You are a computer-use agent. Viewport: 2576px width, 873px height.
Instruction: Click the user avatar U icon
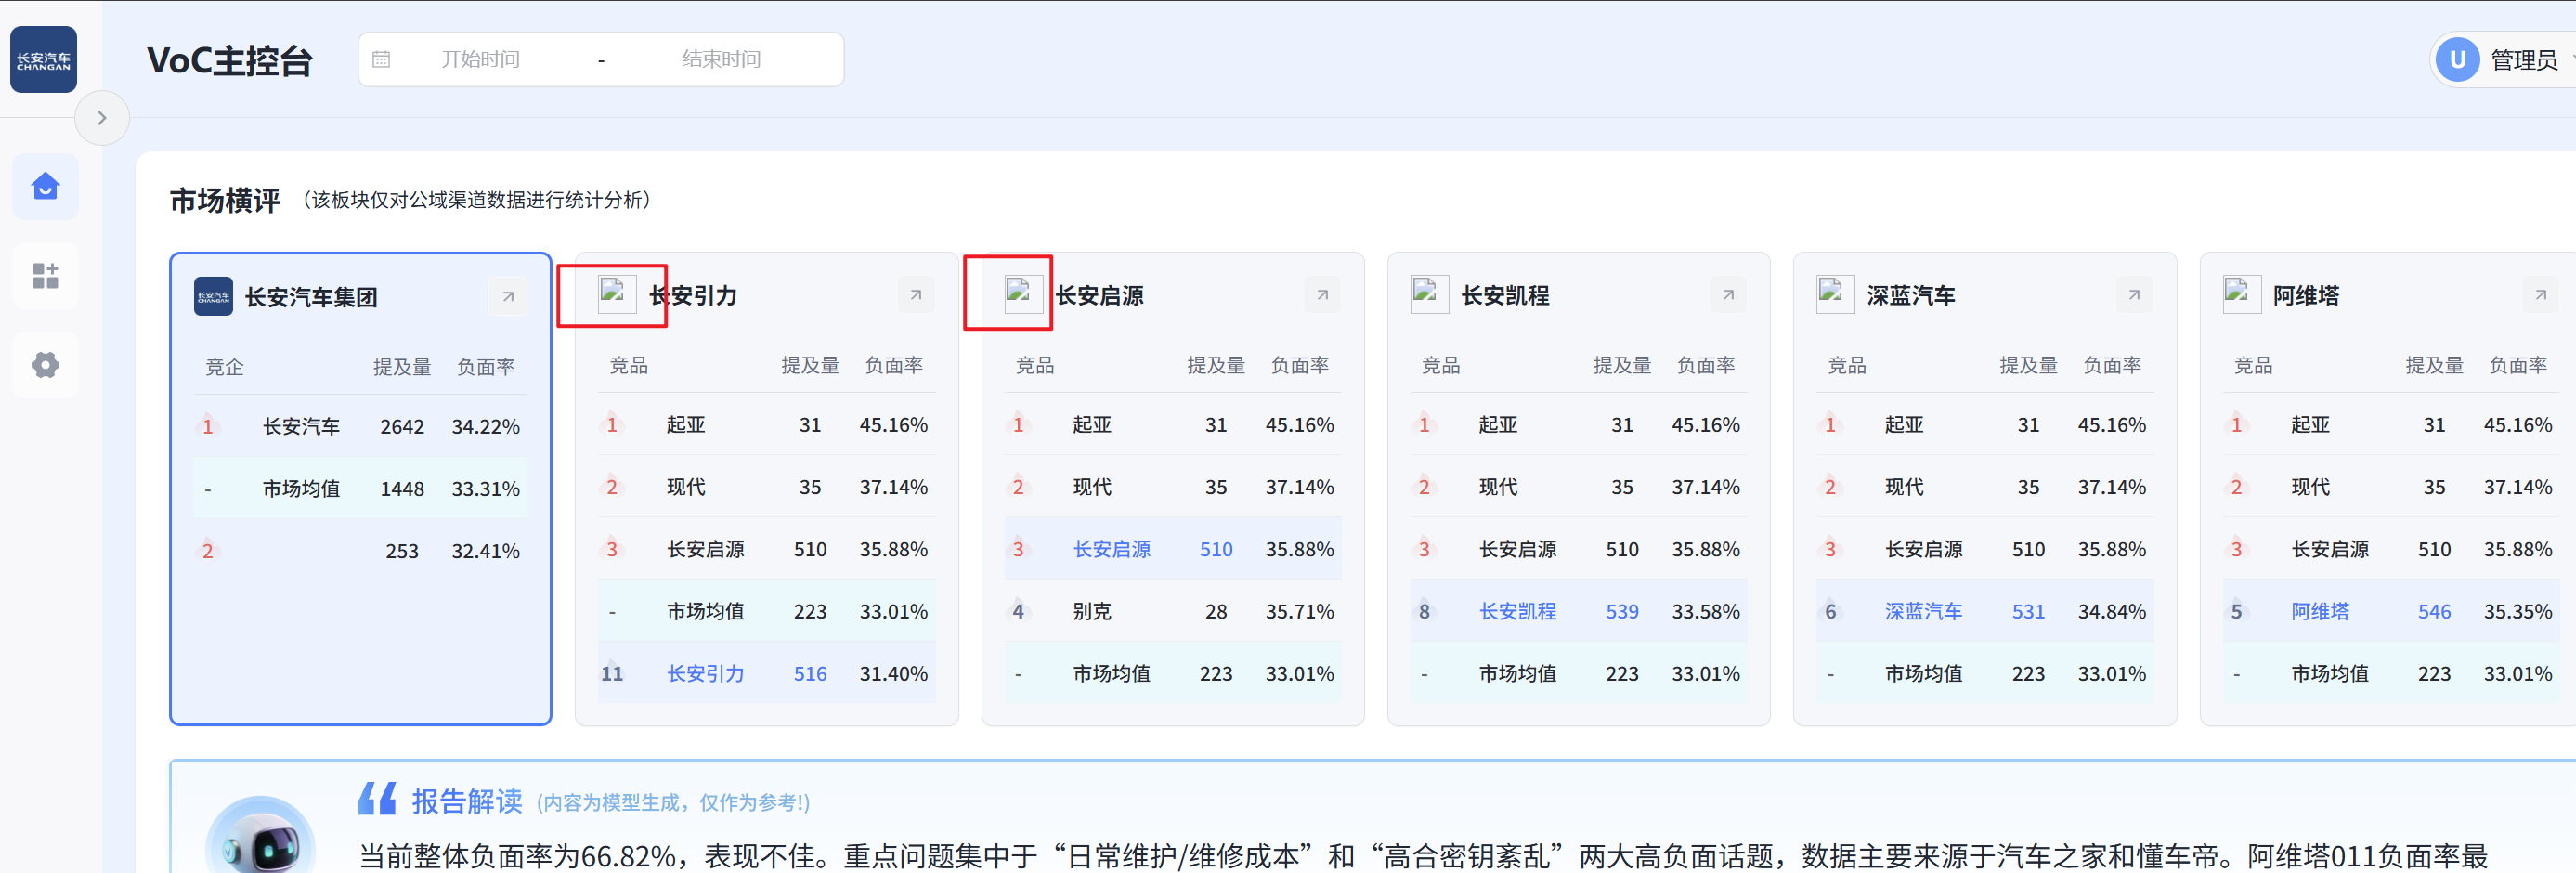[2457, 60]
